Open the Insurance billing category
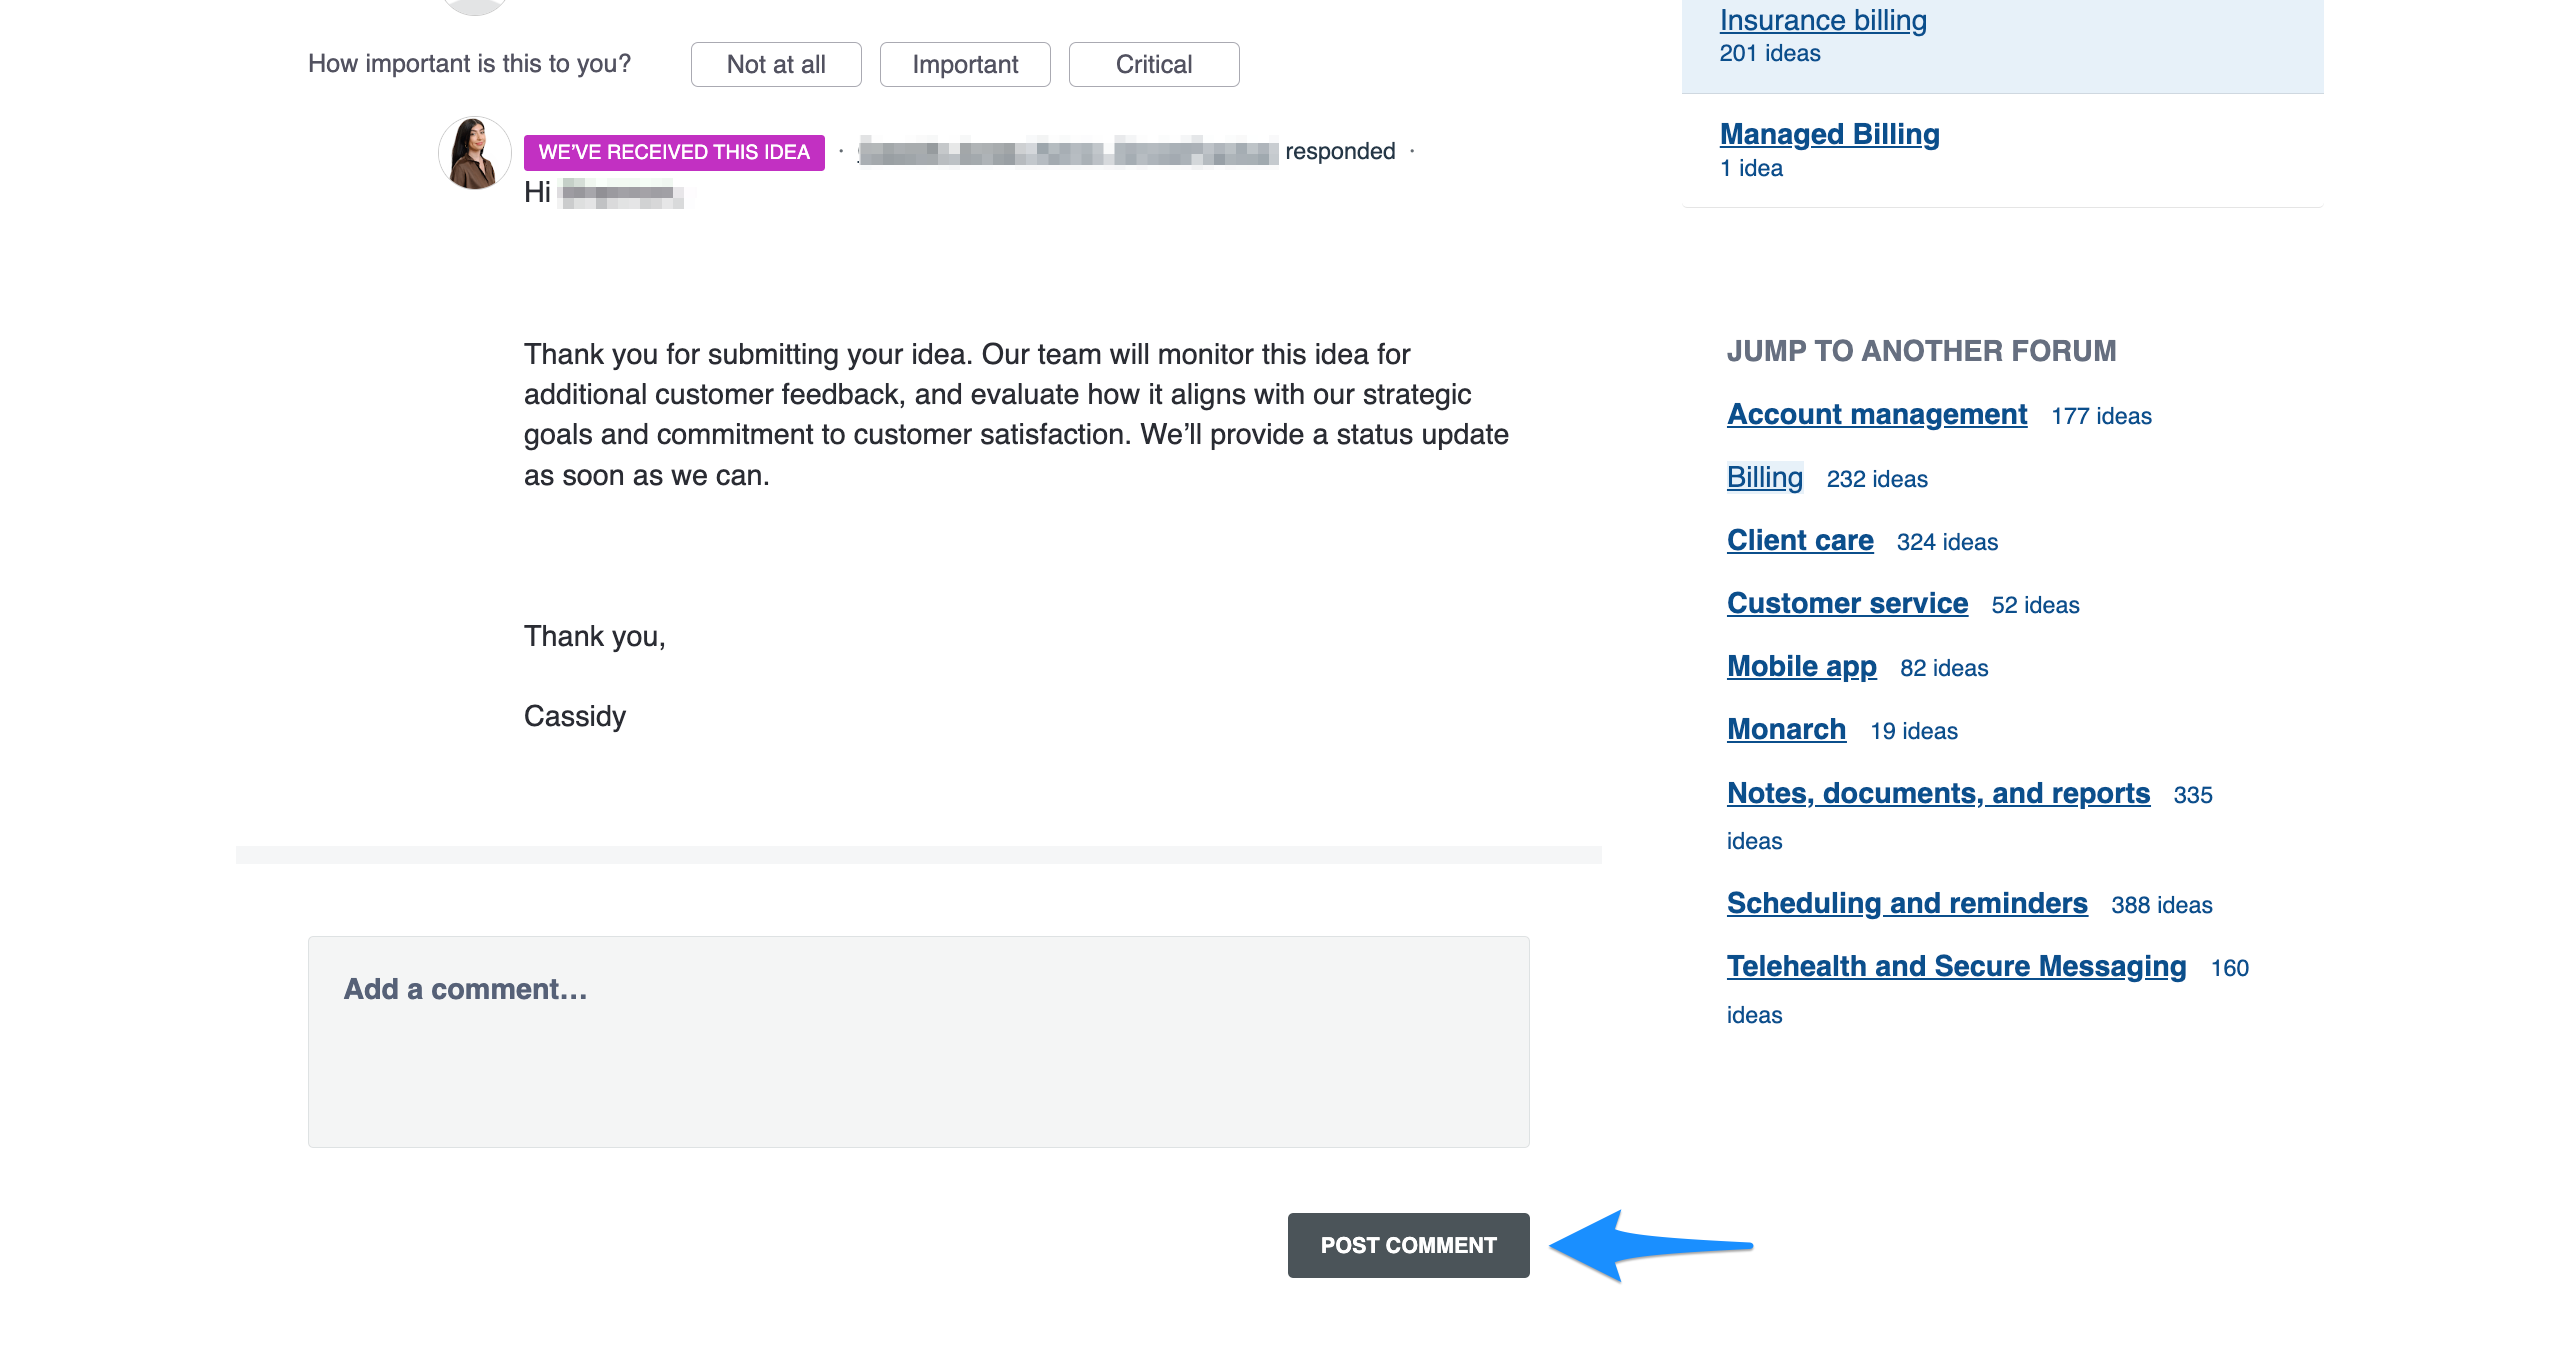The width and height of the screenshot is (2560, 1353). [x=1823, y=20]
